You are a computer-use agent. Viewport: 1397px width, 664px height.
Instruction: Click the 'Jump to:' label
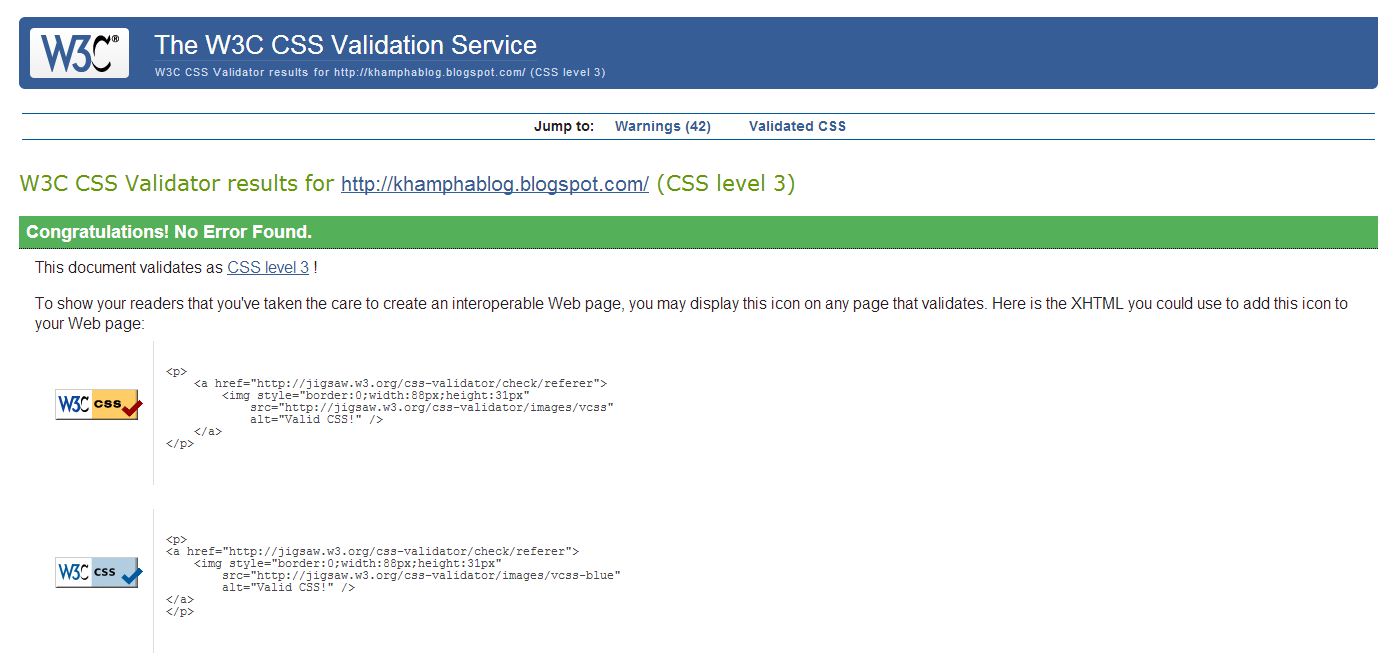(x=564, y=126)
